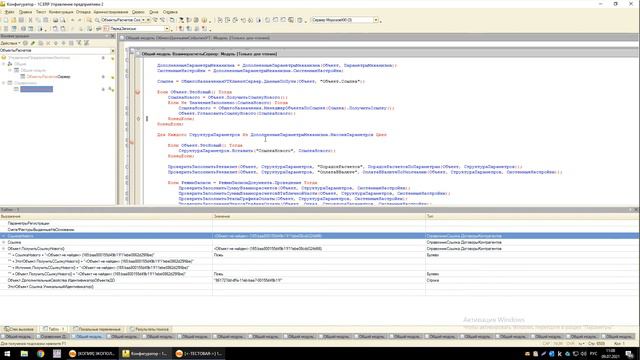Open the ПередЗаписью procedure dropdown arrow
This screenshot has width=640, height=360.
point(167,29)
